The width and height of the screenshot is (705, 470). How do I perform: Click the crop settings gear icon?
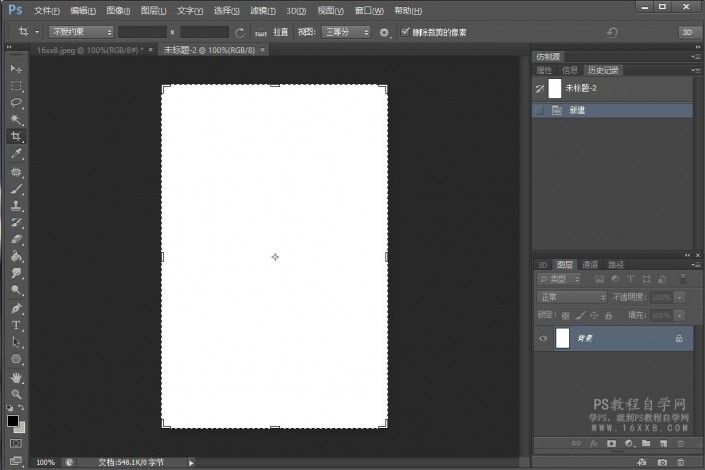(x=384, y=32)
